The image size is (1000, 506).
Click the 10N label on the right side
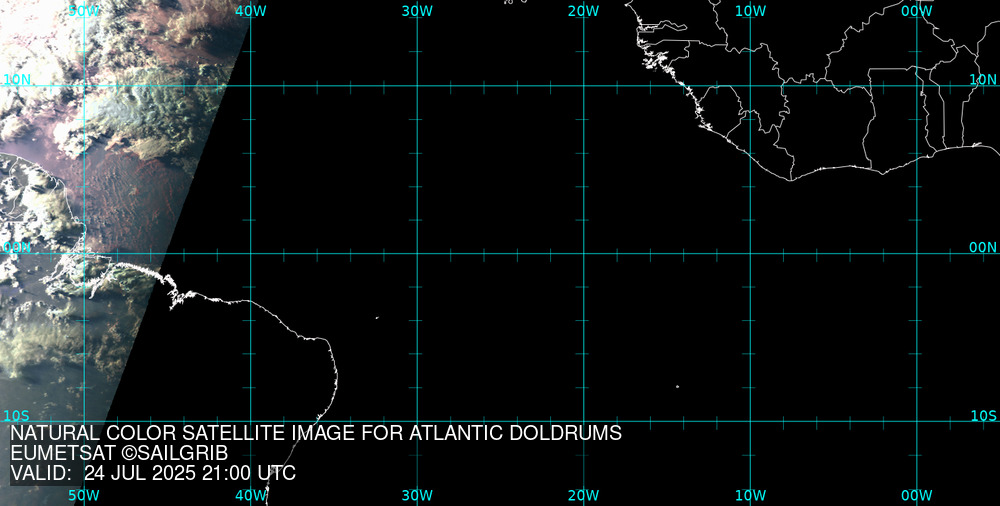(983, 79)
